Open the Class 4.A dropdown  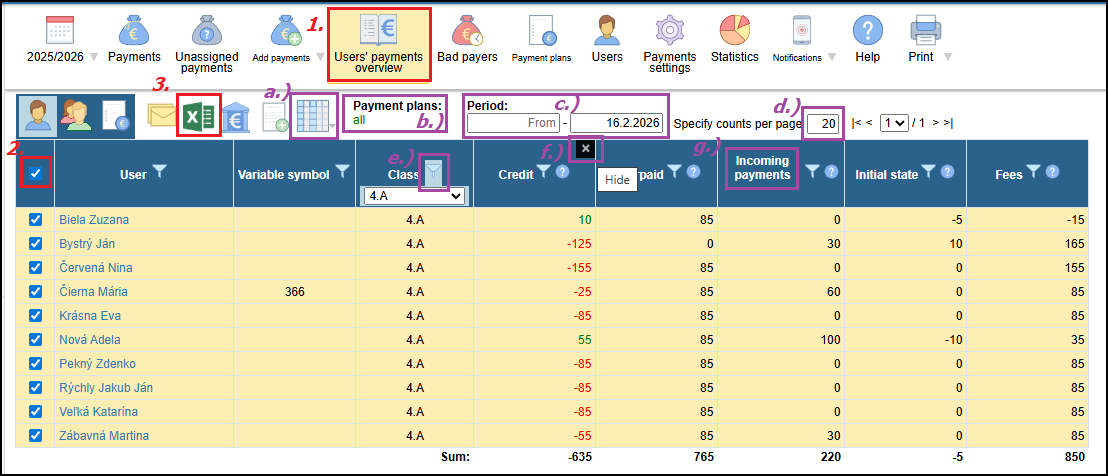pos(416,197)
